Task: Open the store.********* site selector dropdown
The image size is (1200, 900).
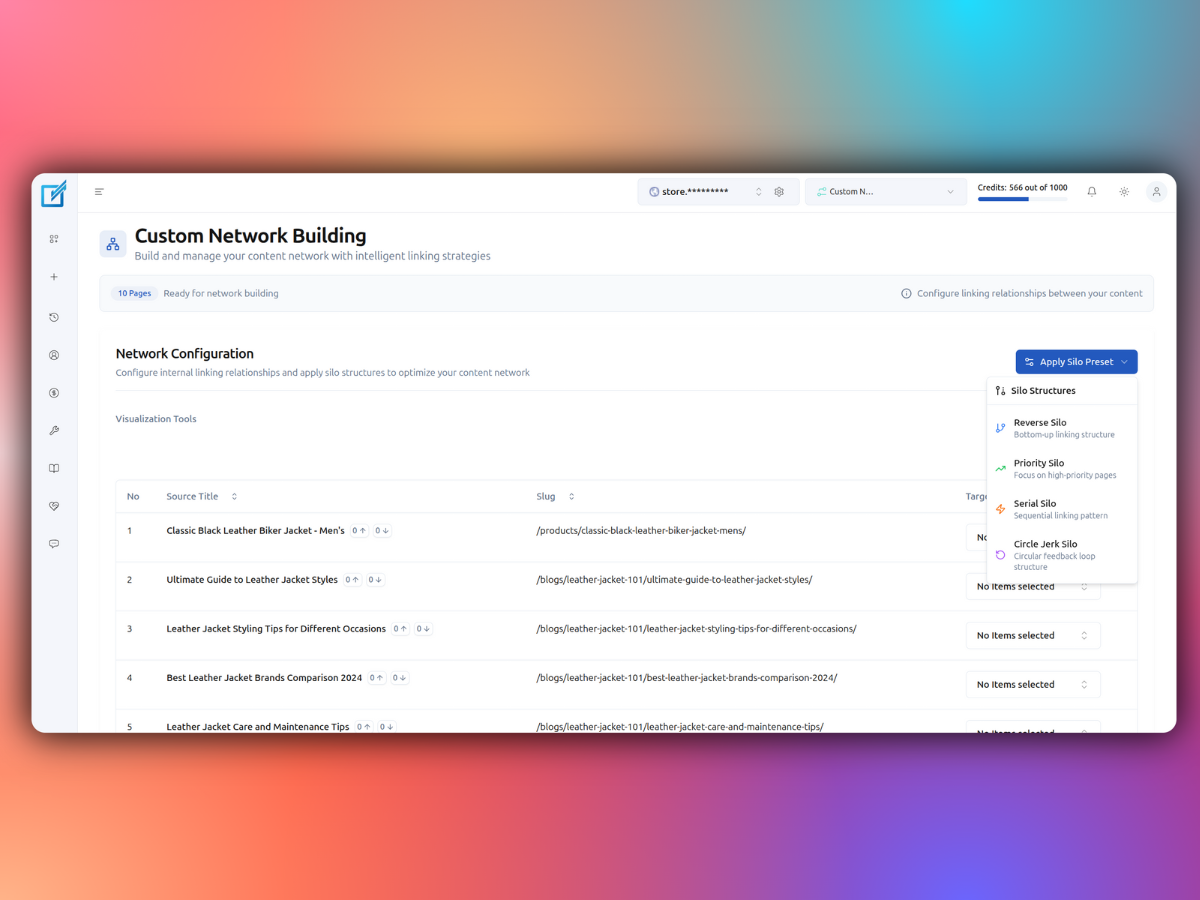Action: point(705,192)
